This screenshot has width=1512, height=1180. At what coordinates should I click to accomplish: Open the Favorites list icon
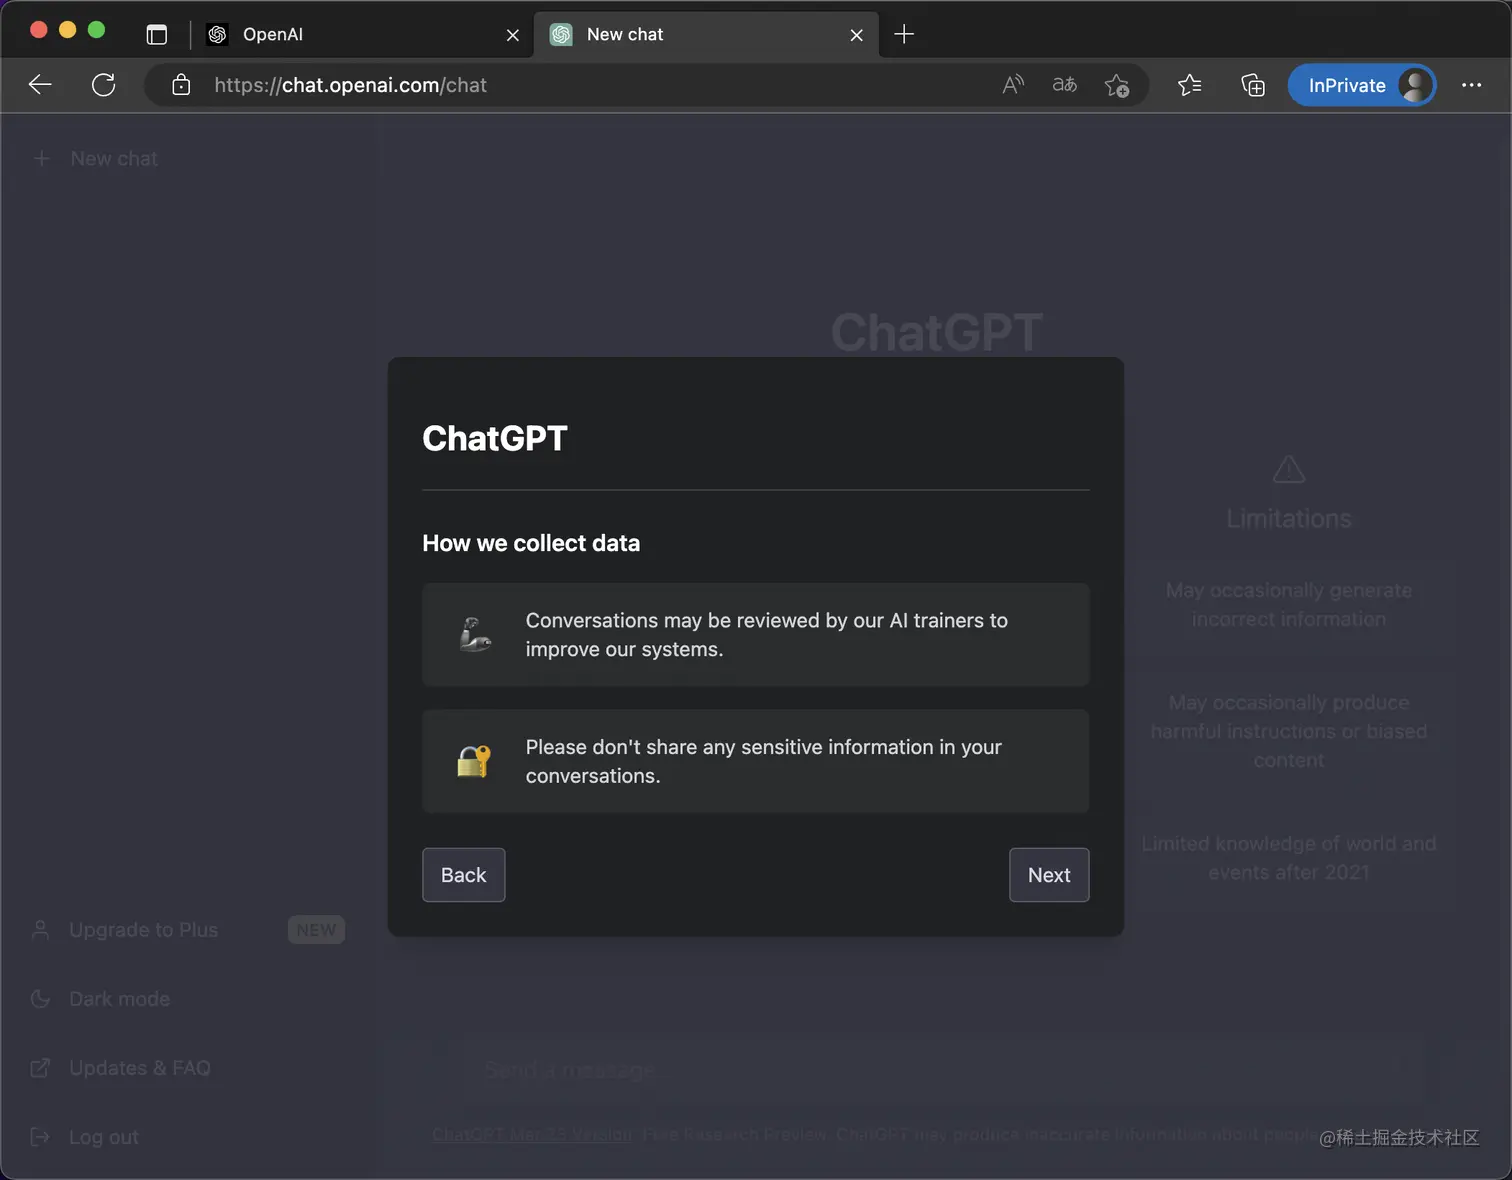[1189, 85]
